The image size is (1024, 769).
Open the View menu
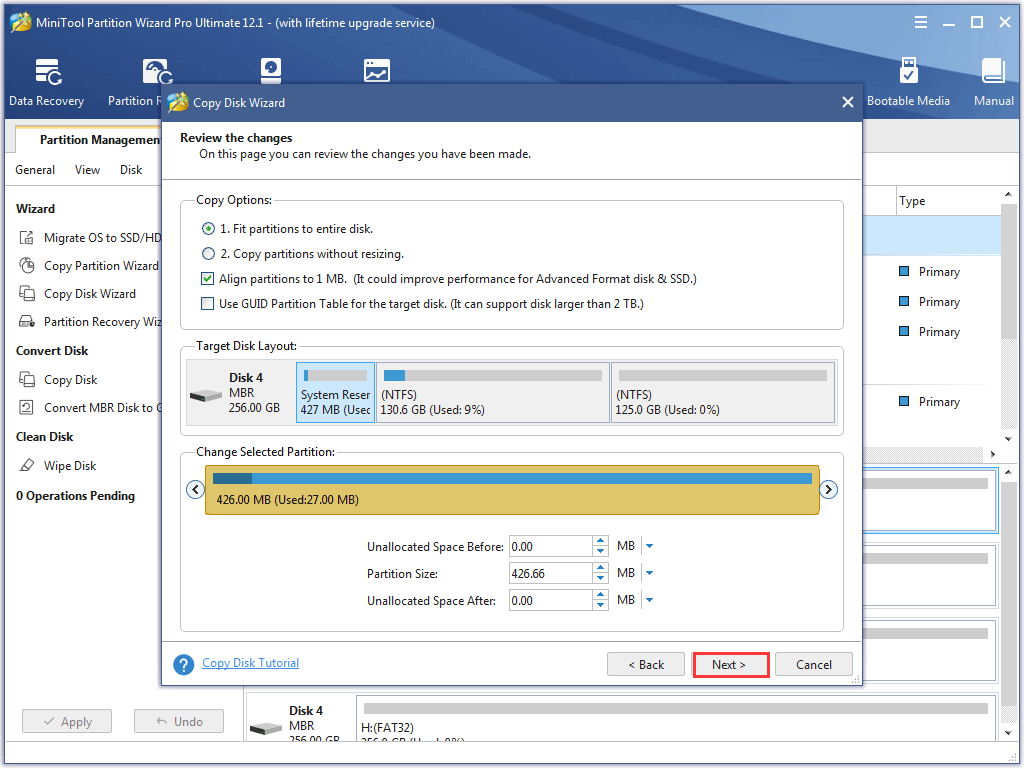click(87, 170)
